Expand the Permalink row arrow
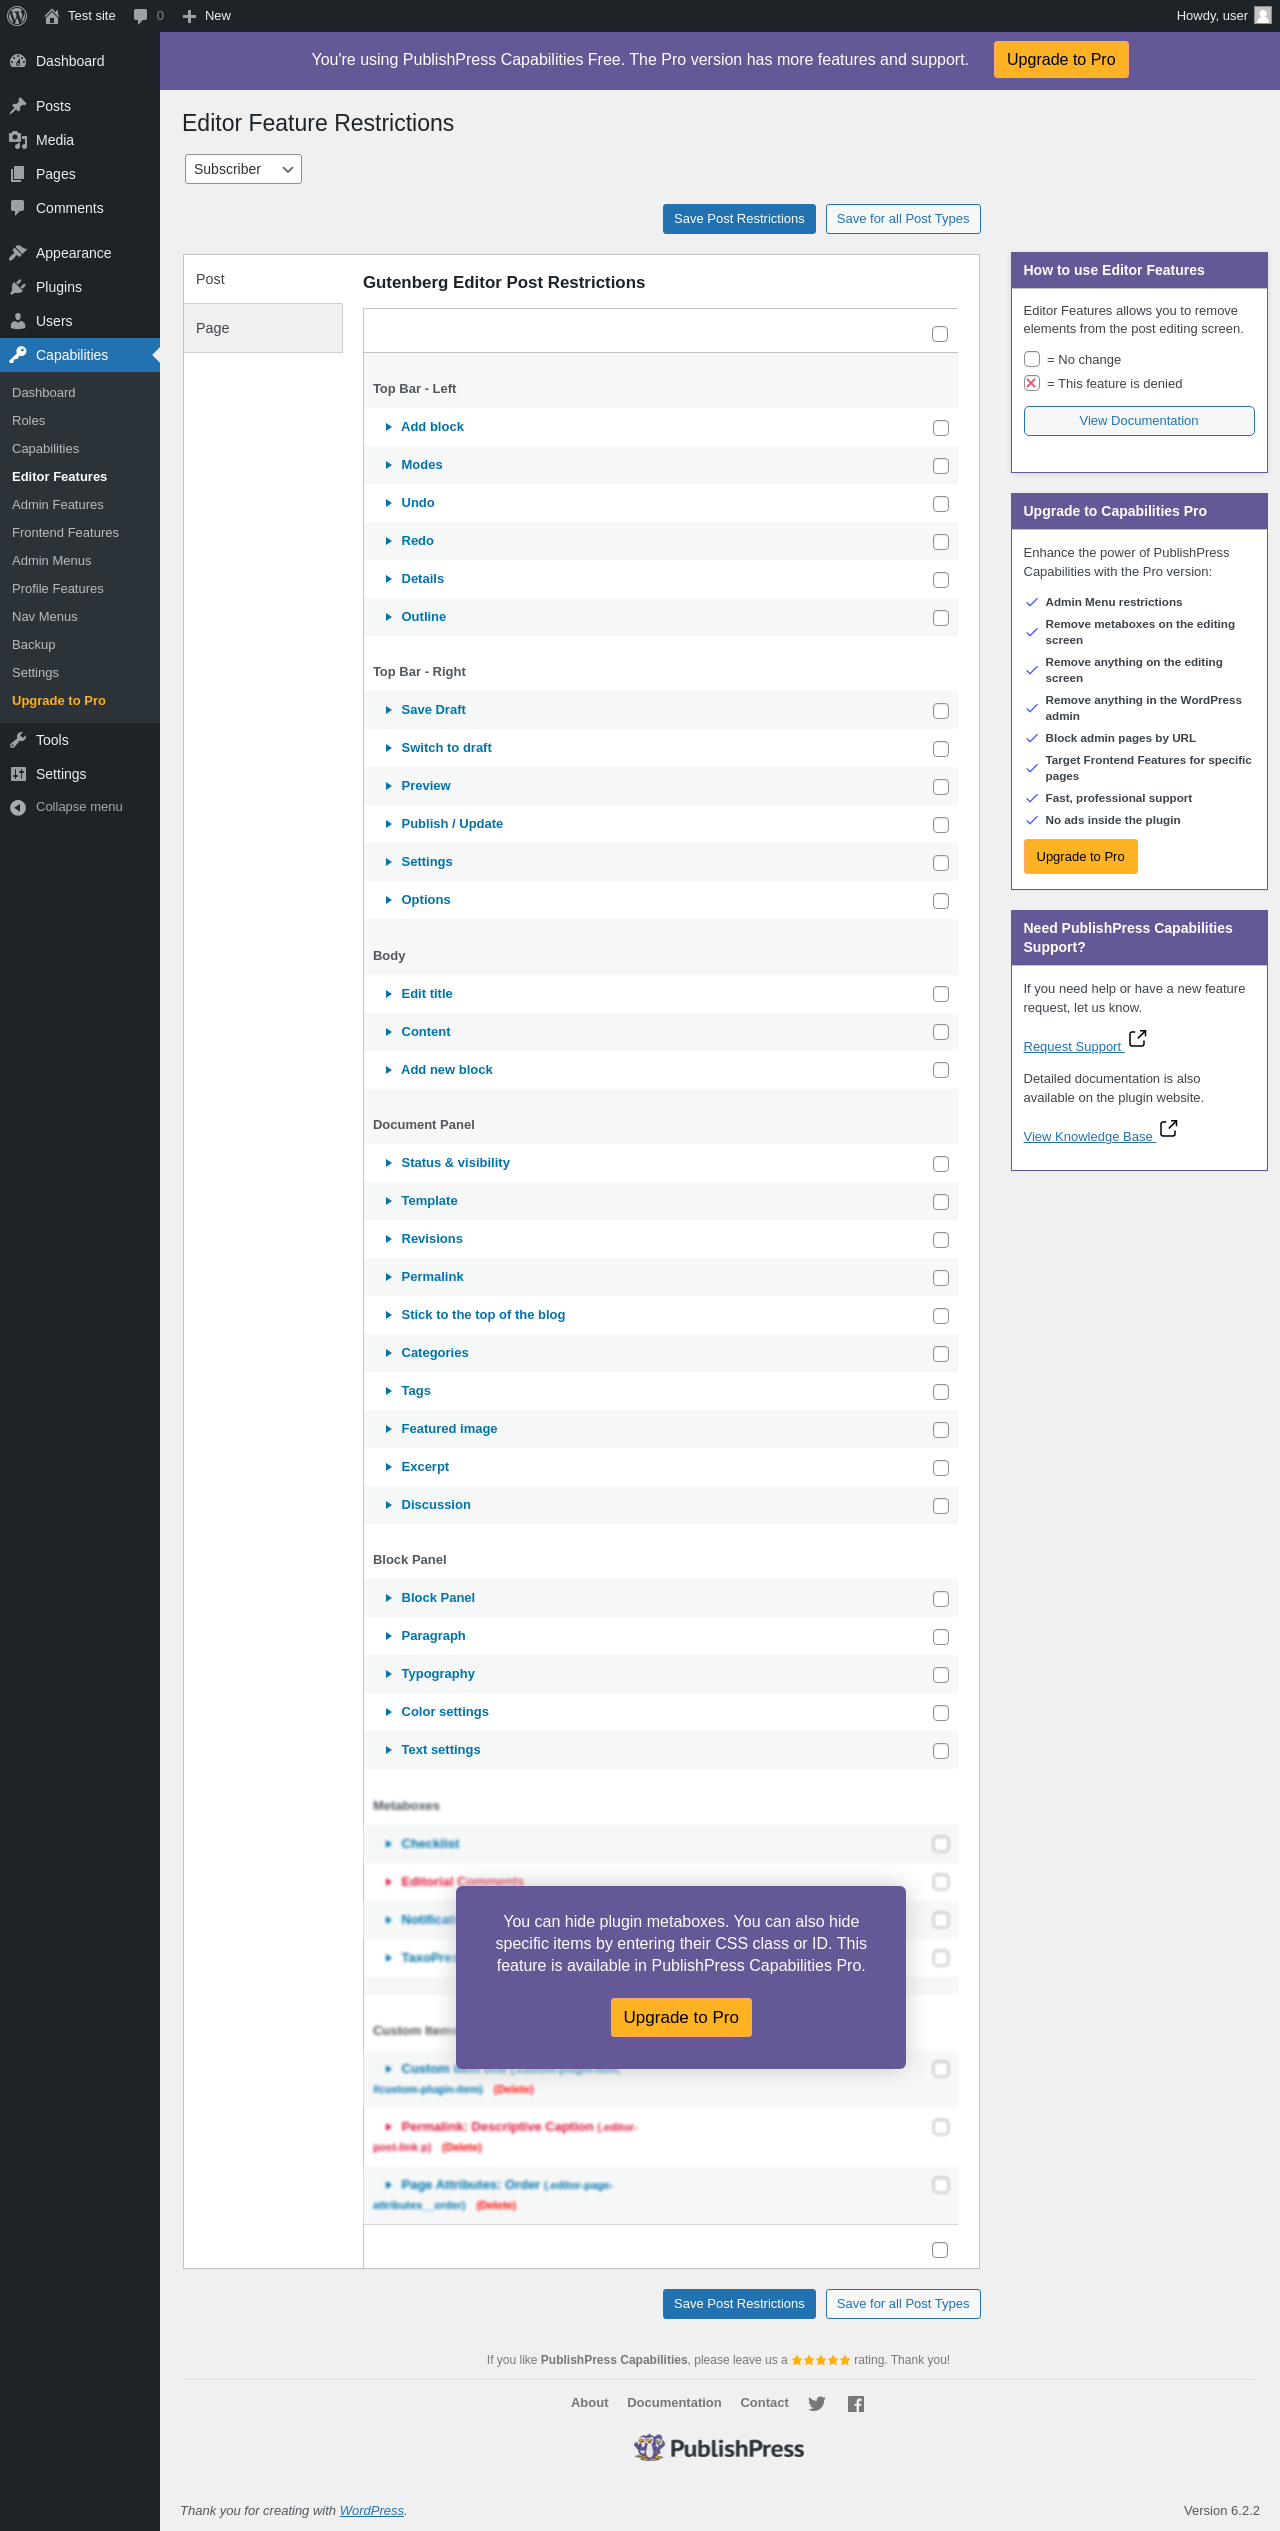The image size is (1280, 2531). 389,1277
